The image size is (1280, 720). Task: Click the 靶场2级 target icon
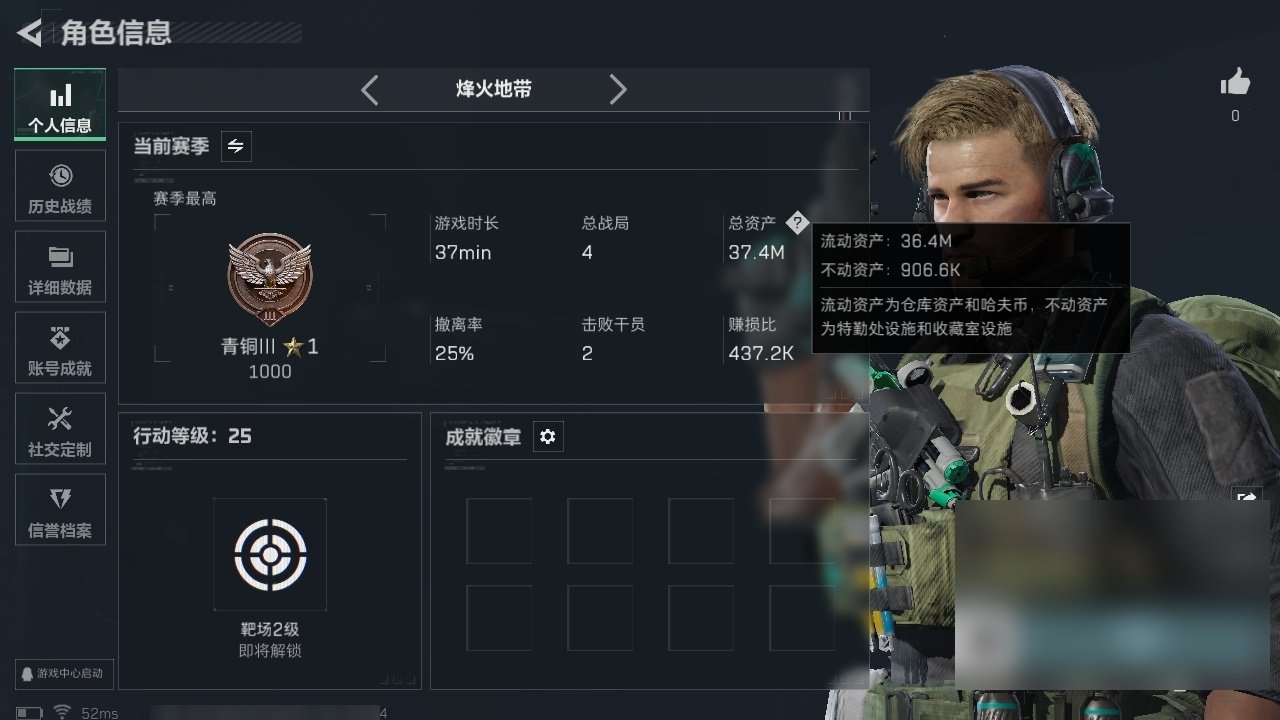coord(270,554)
